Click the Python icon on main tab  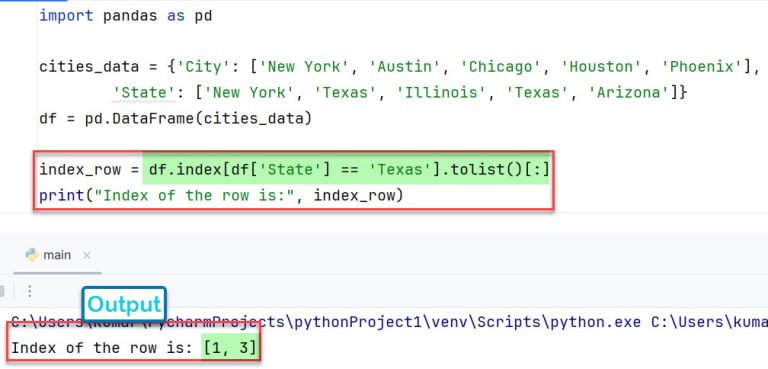coord(32,255)
